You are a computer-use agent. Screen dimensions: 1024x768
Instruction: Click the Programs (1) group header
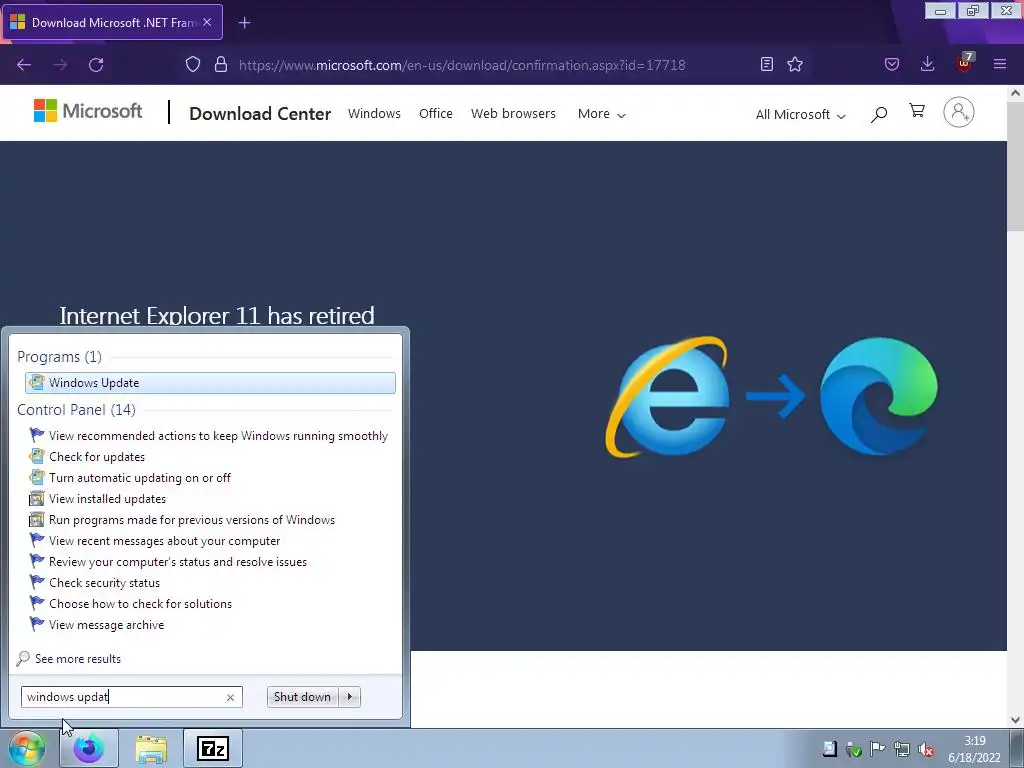tap(59, 357)
